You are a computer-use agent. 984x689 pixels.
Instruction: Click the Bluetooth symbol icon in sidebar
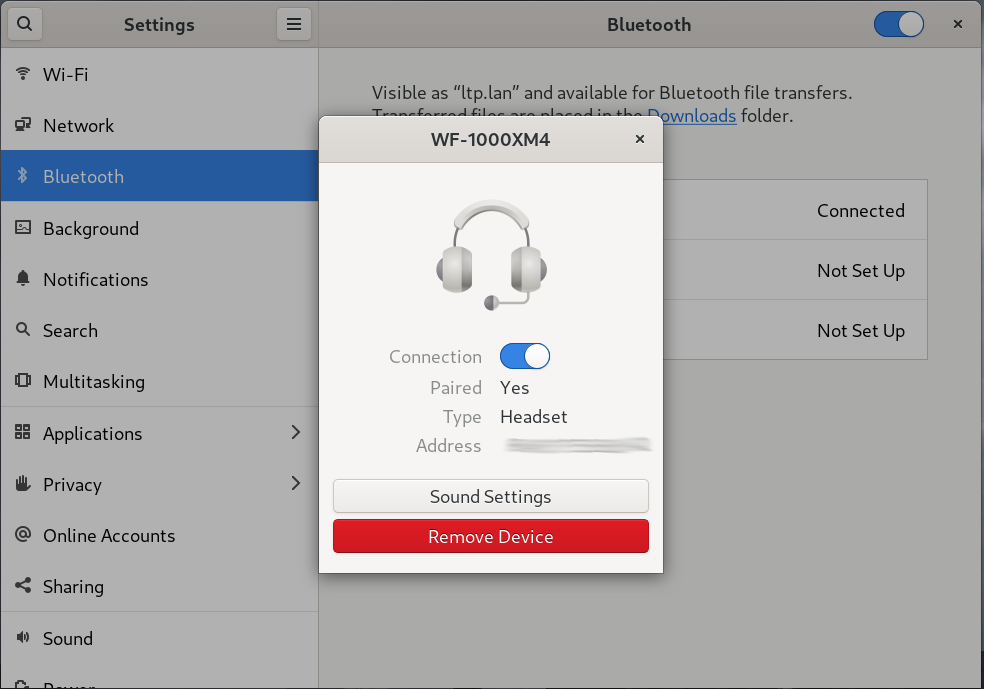tap(23, 176)
